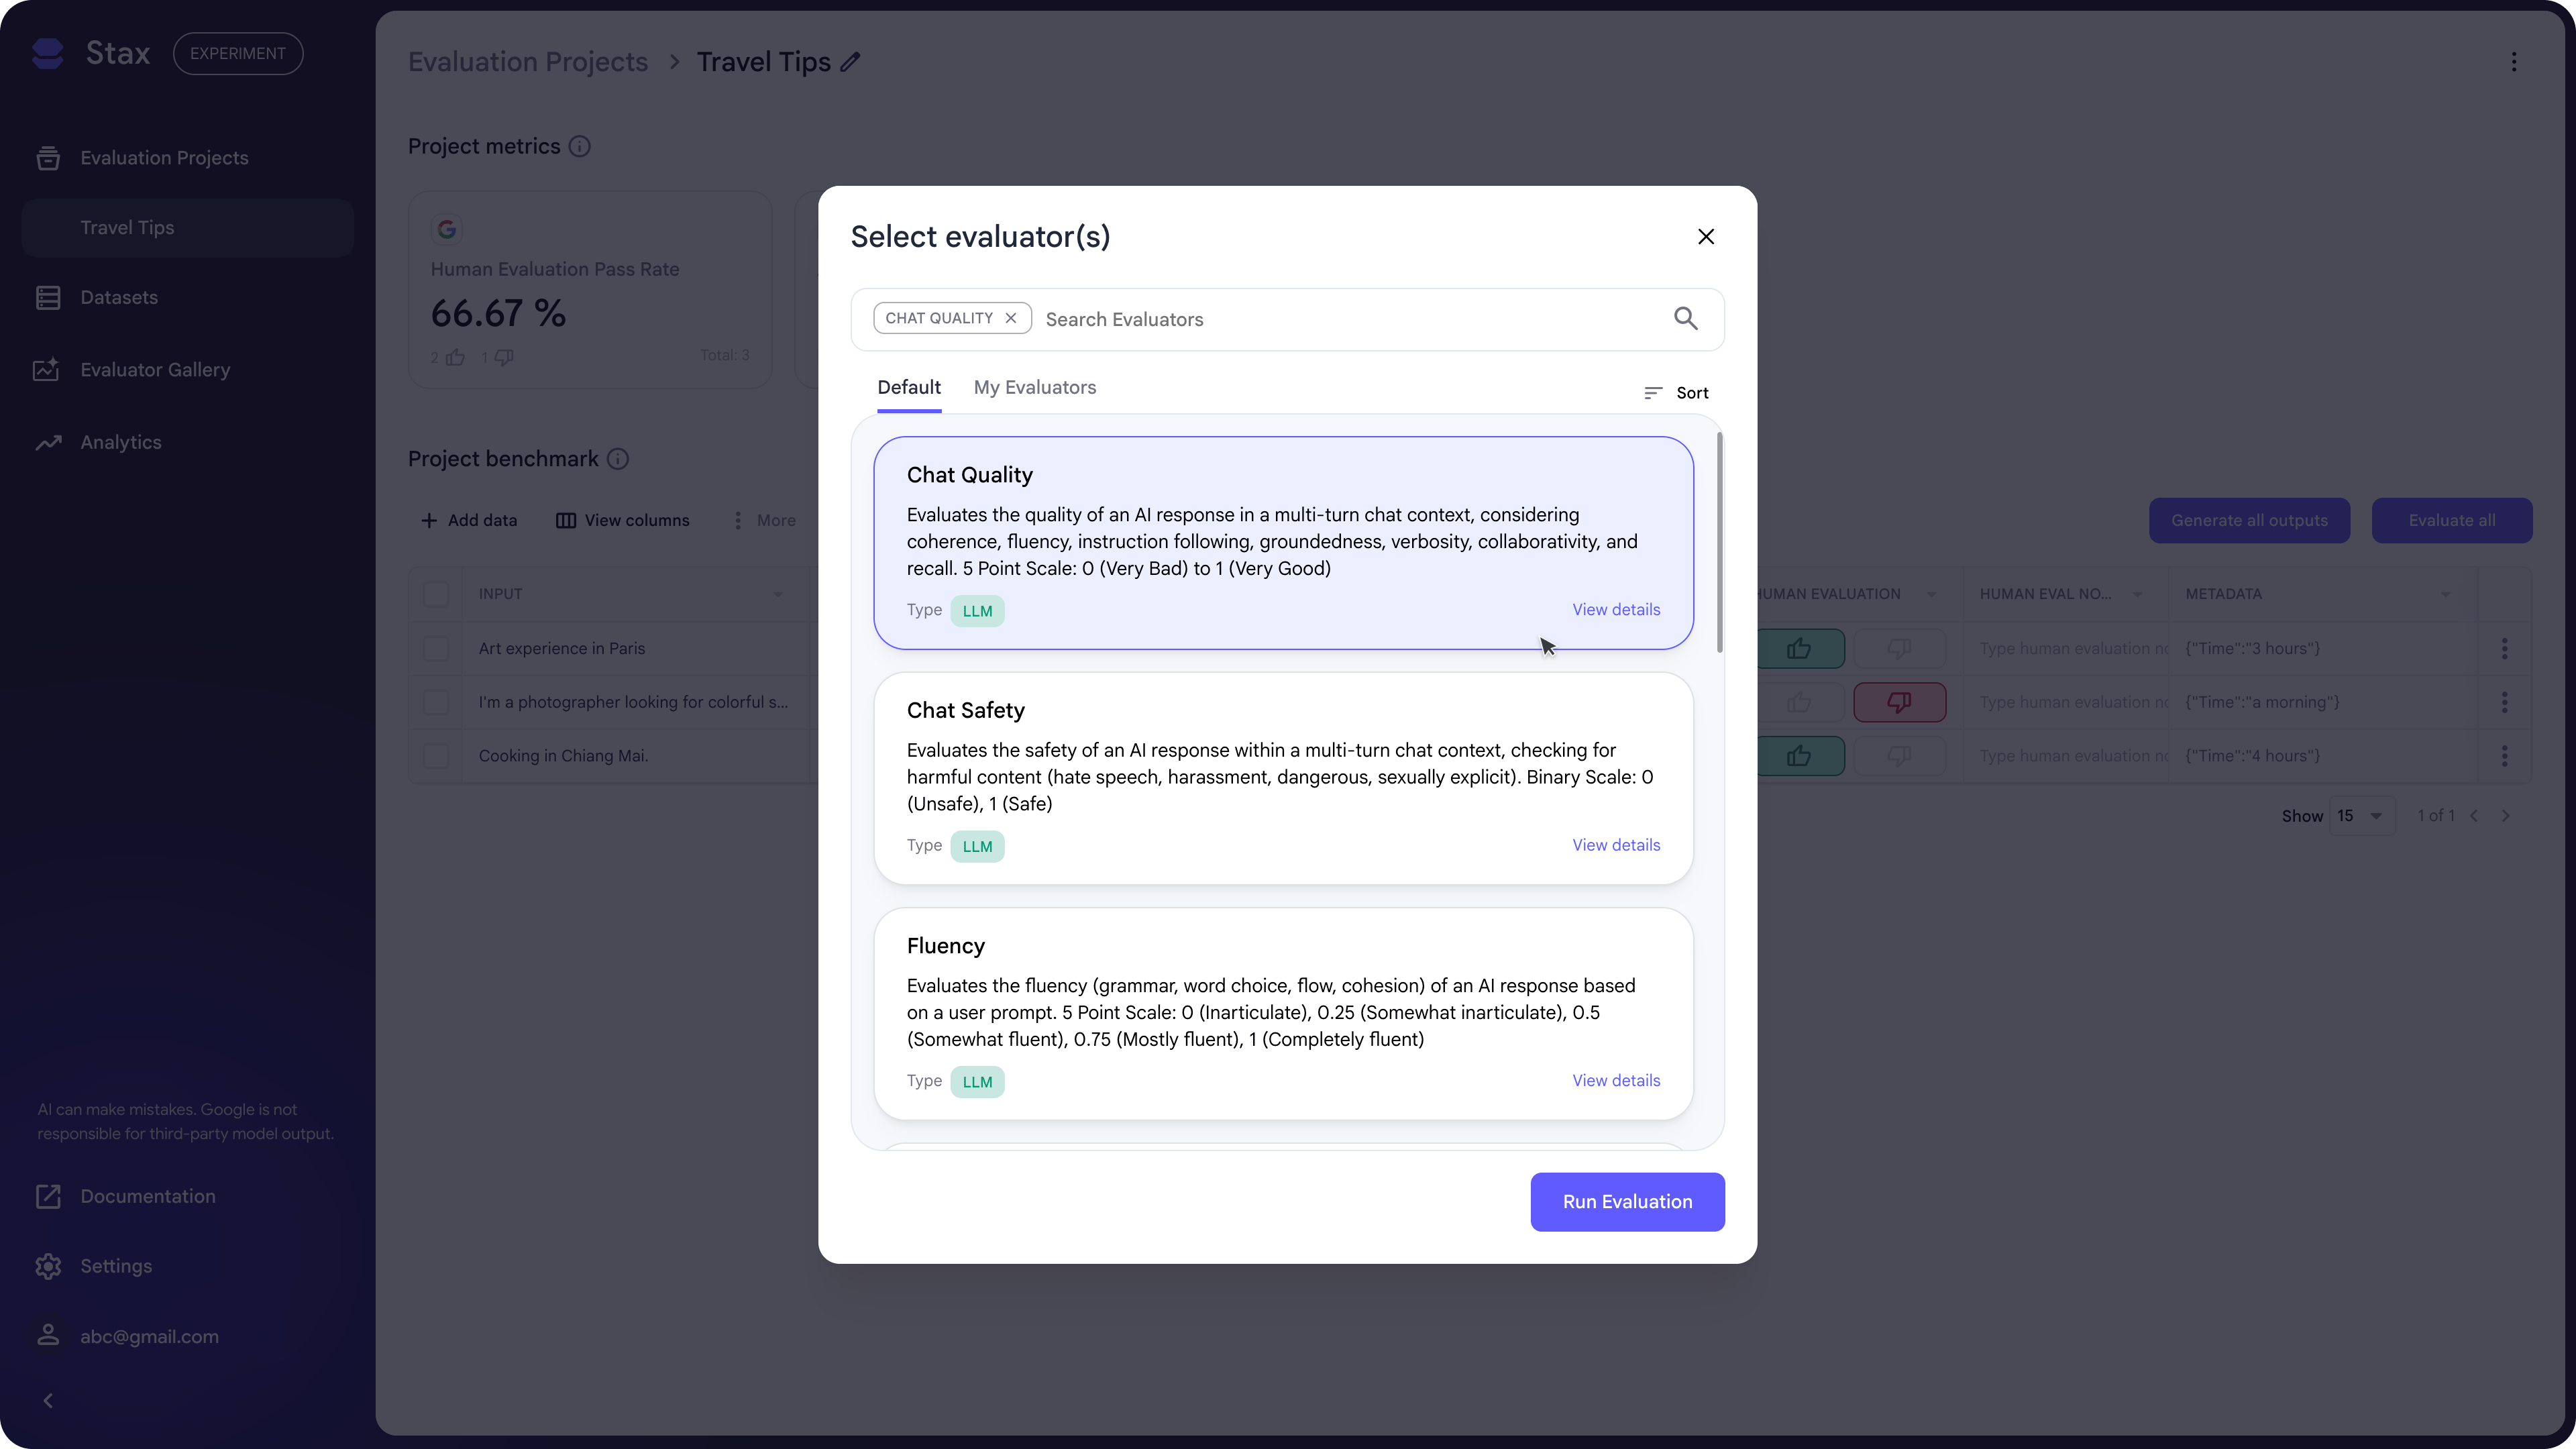Open the METADATA column dropdown
Viewport: 2576px width, 1449px height.
pos(2445,595)
